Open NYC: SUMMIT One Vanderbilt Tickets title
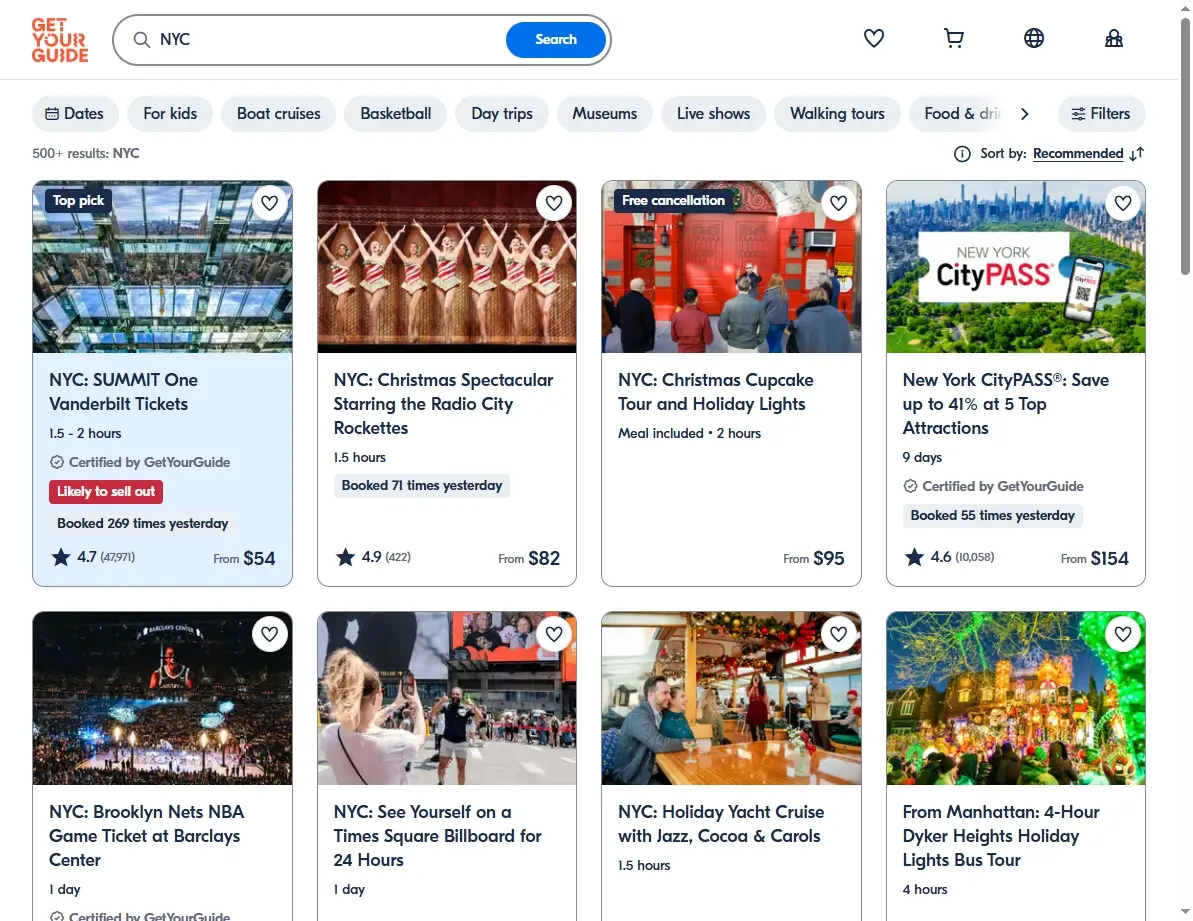The image size is (1193, 921). click(x=123, y=392)
